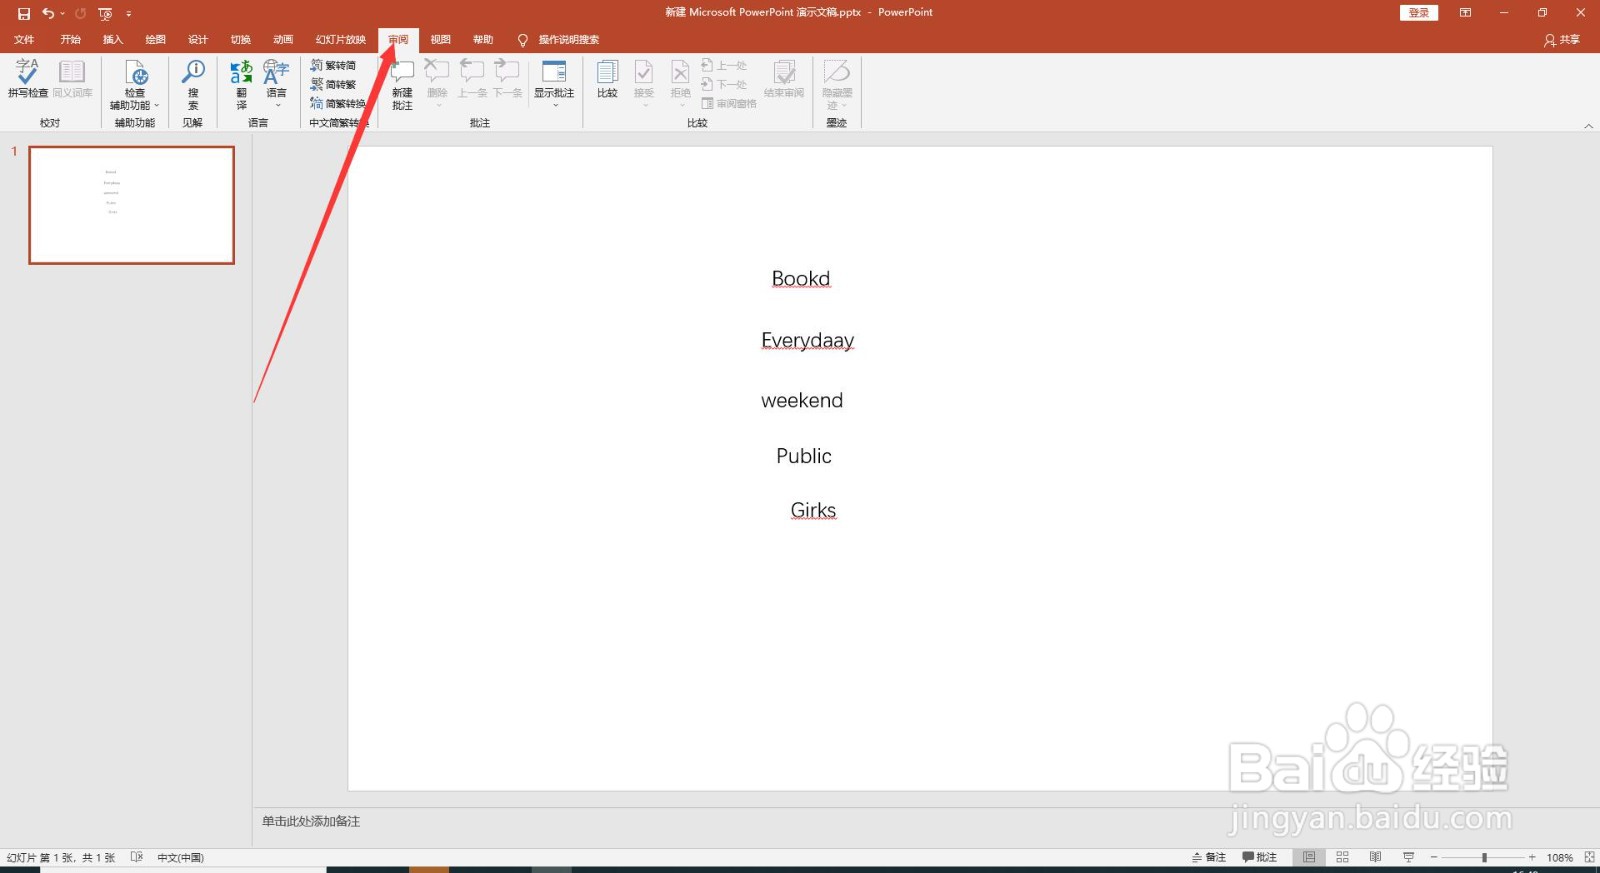Click spelling check icon in status bar
The image size is (1600, 873).
coord(137,857)
